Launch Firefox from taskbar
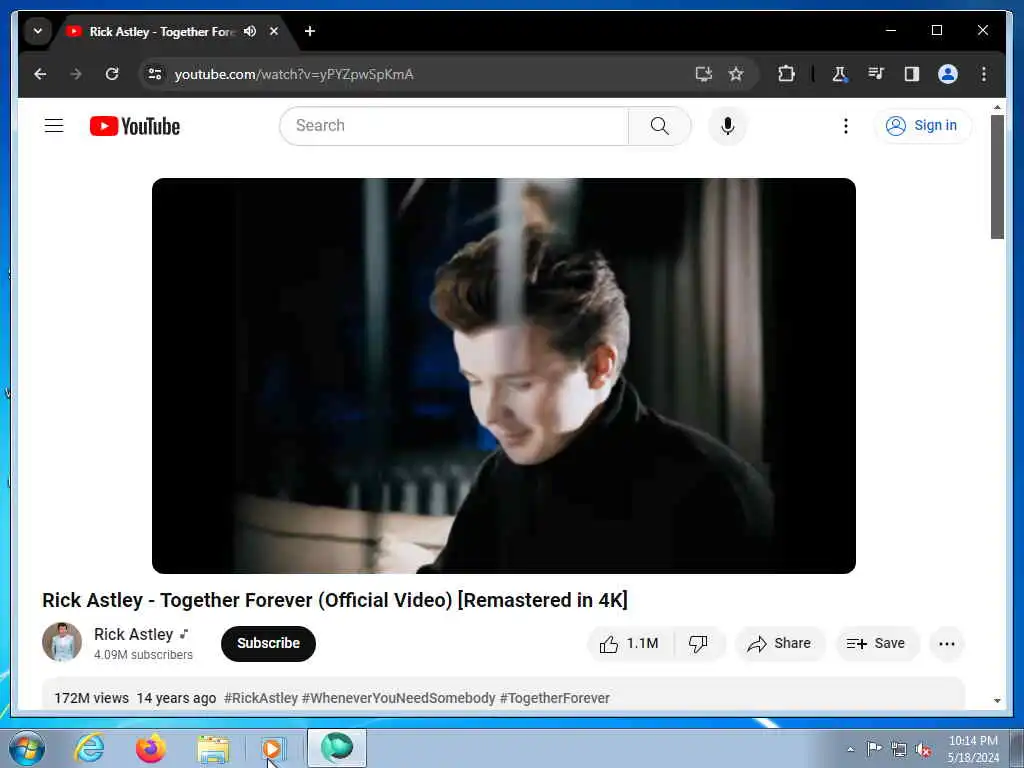The image size is (1024, 768). [x=151, y=748]
